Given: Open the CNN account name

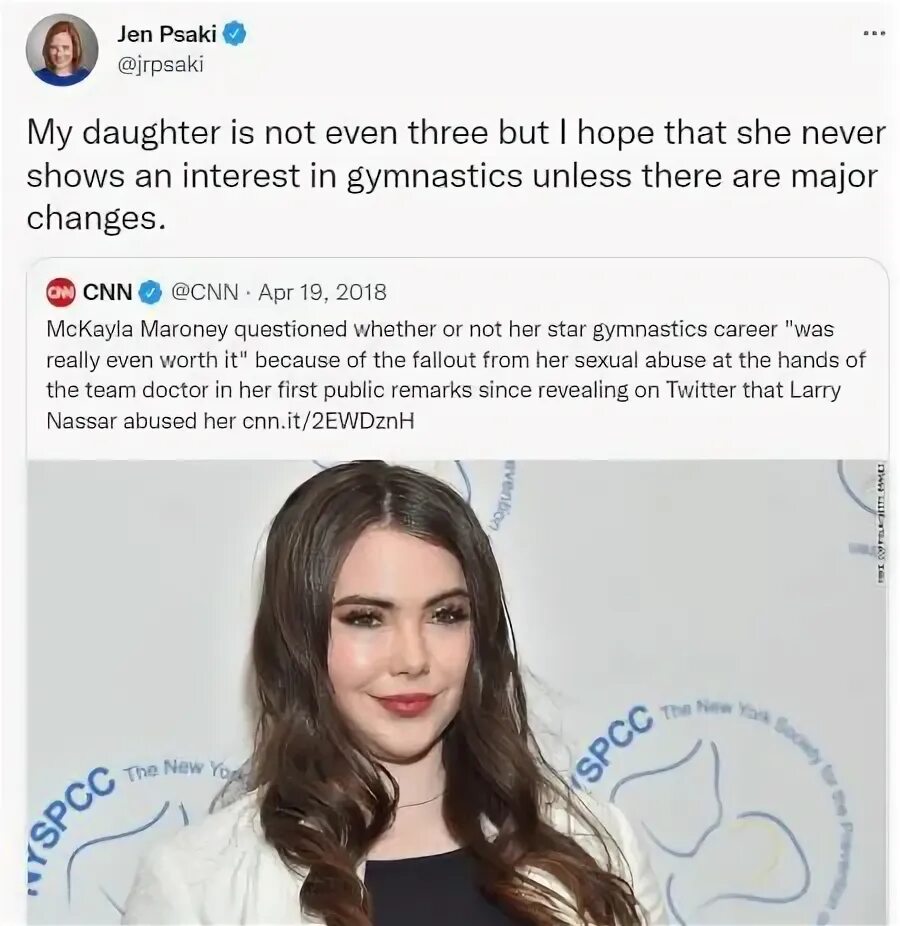Looking at the screenshot, I should click(107, 292).
